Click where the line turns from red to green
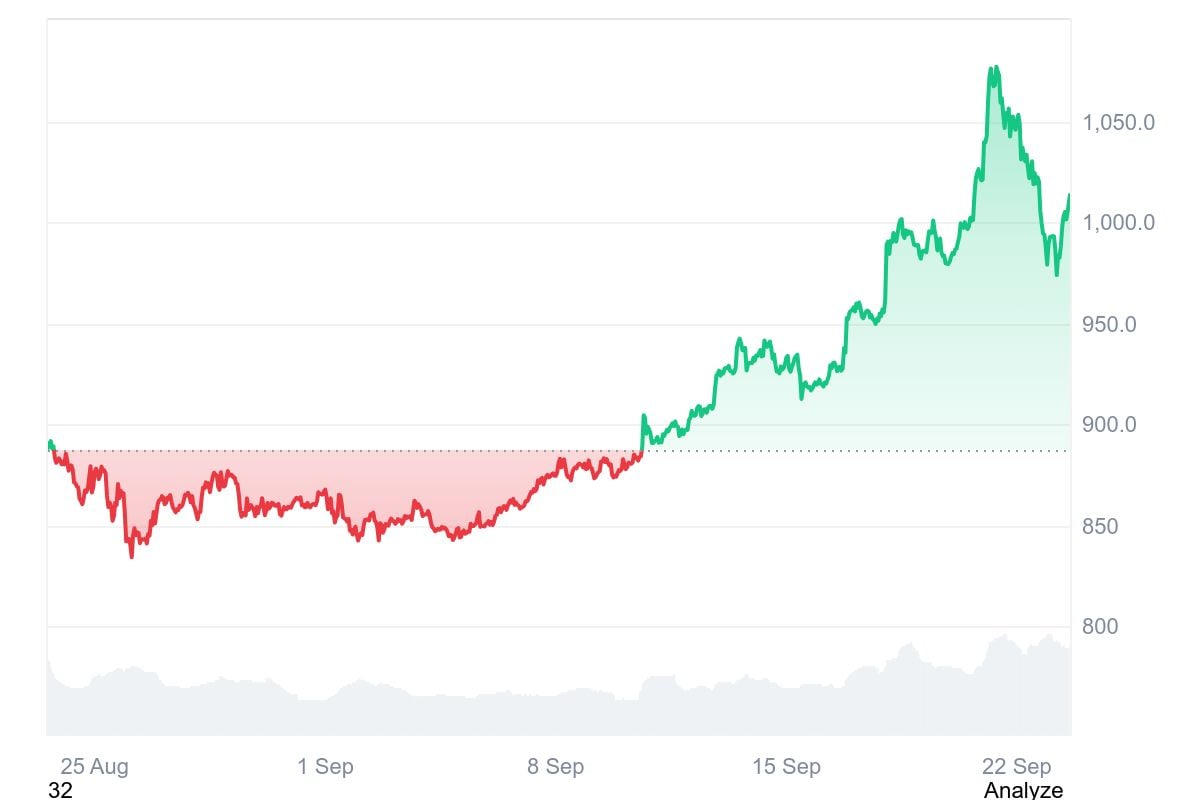Viewport: 1200px width, 800px height. click(x=642, y=450)
